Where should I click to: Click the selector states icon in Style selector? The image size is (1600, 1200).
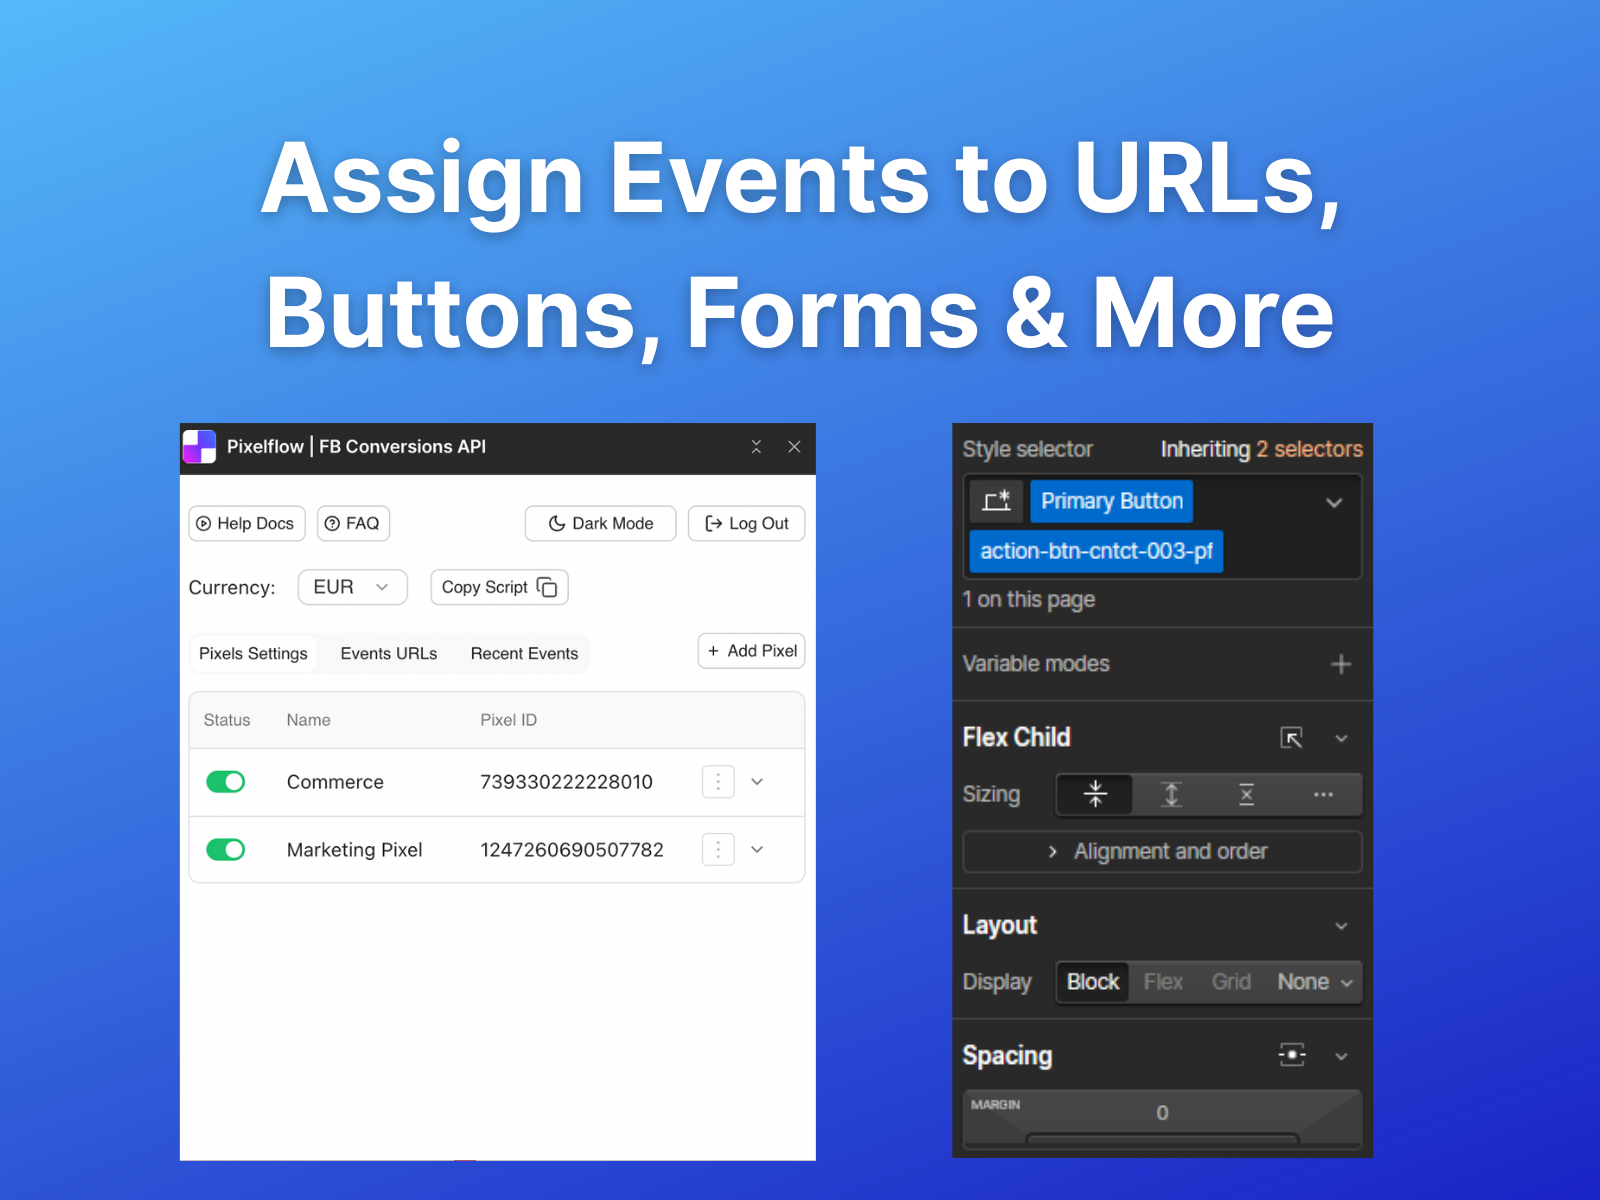(996, 501)
